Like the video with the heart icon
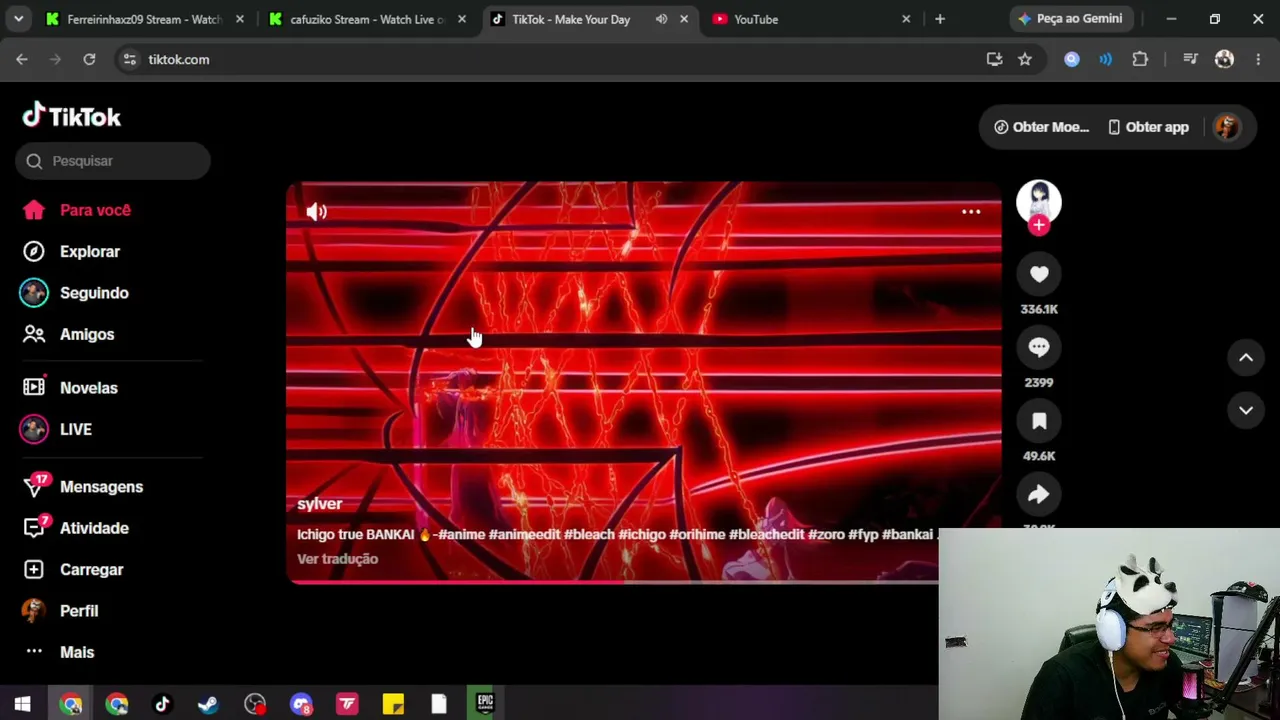Screen dimensions: 1280x720 pyautogui.click(x=1039, y=274)
